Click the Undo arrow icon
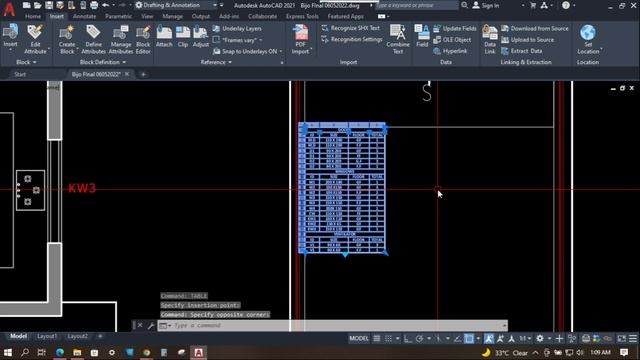The height and width of the screenshot is (360, 640). pos(106,5)
